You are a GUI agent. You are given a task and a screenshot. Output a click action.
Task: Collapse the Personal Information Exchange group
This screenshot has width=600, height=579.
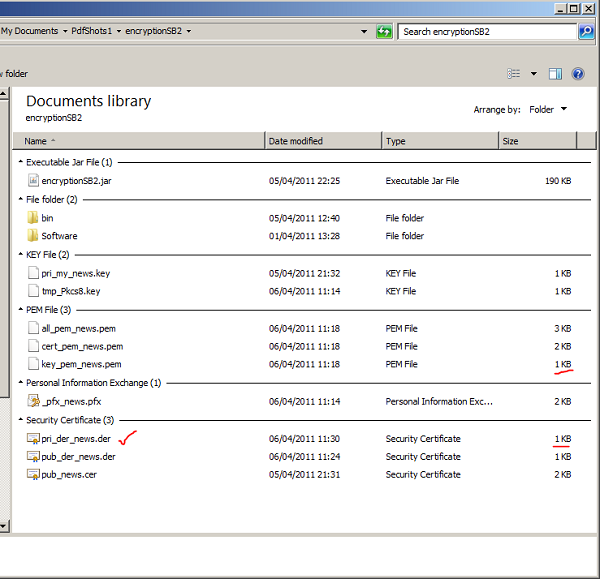coord(21,382)
